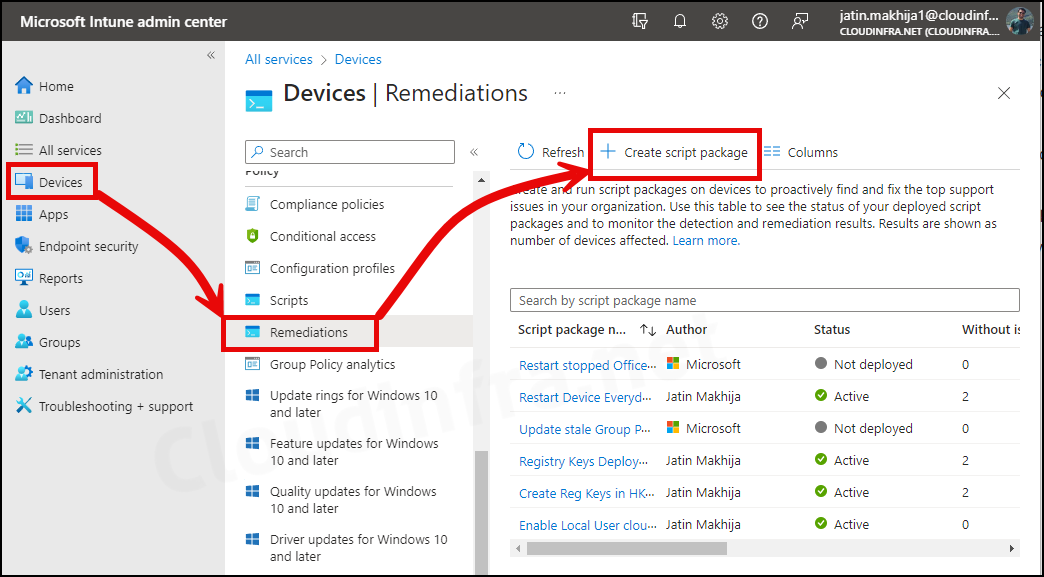Image resolution: width=1044 pixels, height=577 pixels.
Task: Open Compliance policies in Devices menu
Action: tap(327, 204)
